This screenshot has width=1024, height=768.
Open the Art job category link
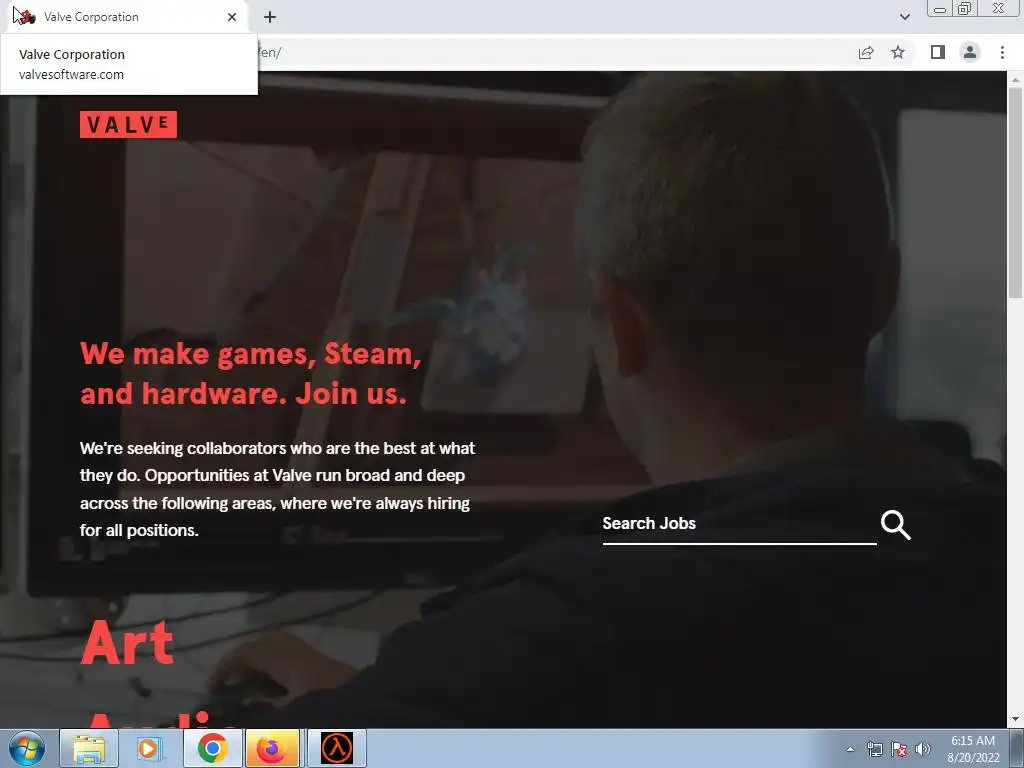click(127, 643)
